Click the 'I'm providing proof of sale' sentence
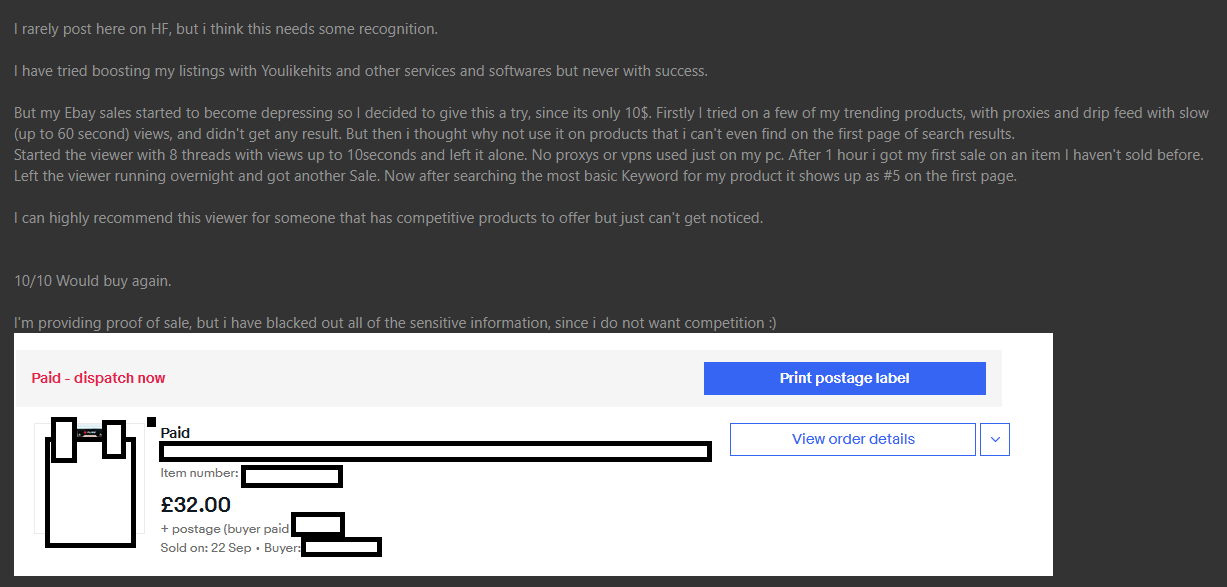The height and width of the screenshot is (587, 1227). pyautogui.click(x=396, y=322)
